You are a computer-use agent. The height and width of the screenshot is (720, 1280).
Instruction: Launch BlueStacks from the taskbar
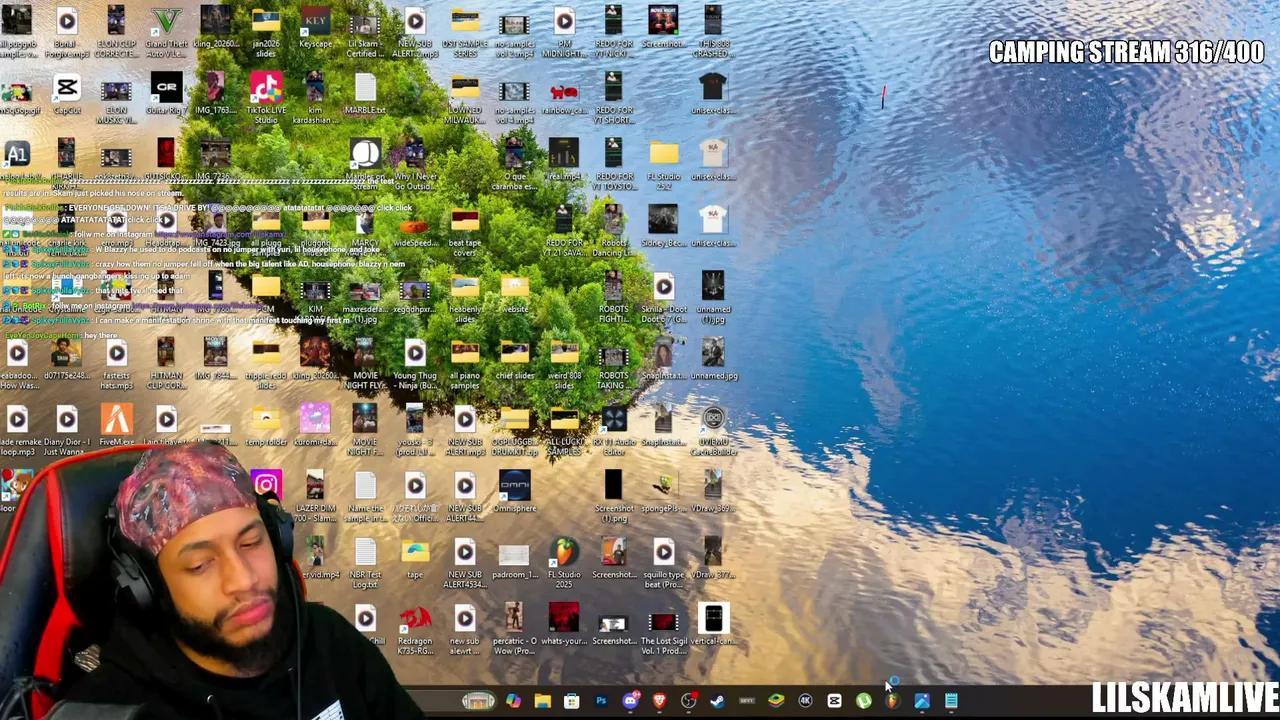pos(776,701)
